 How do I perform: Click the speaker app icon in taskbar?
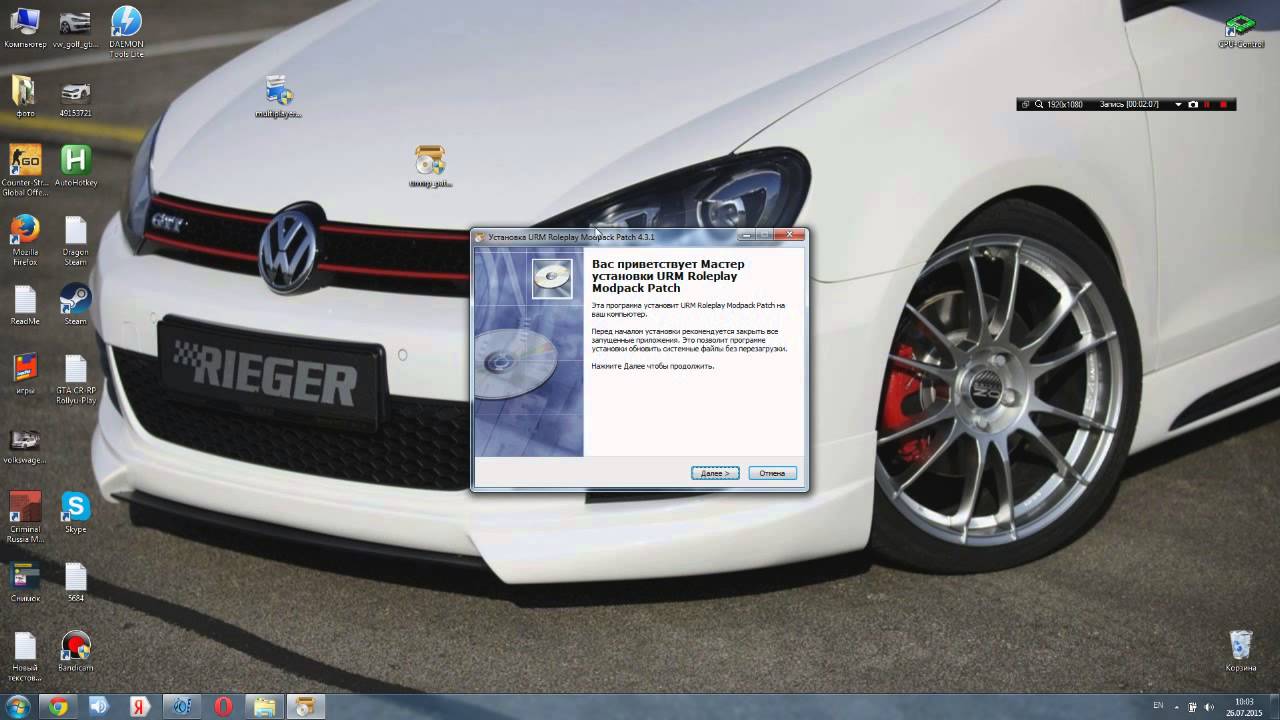coord(99,707)
